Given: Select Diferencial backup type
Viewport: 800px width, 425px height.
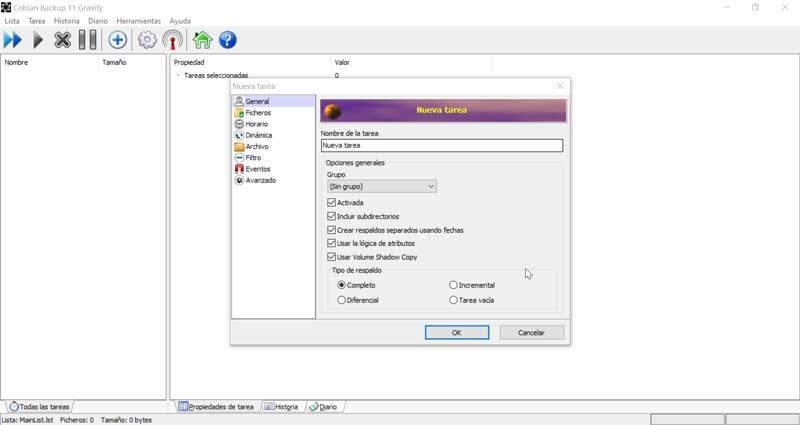Looking at the screenshot, I should coord(341,301).
